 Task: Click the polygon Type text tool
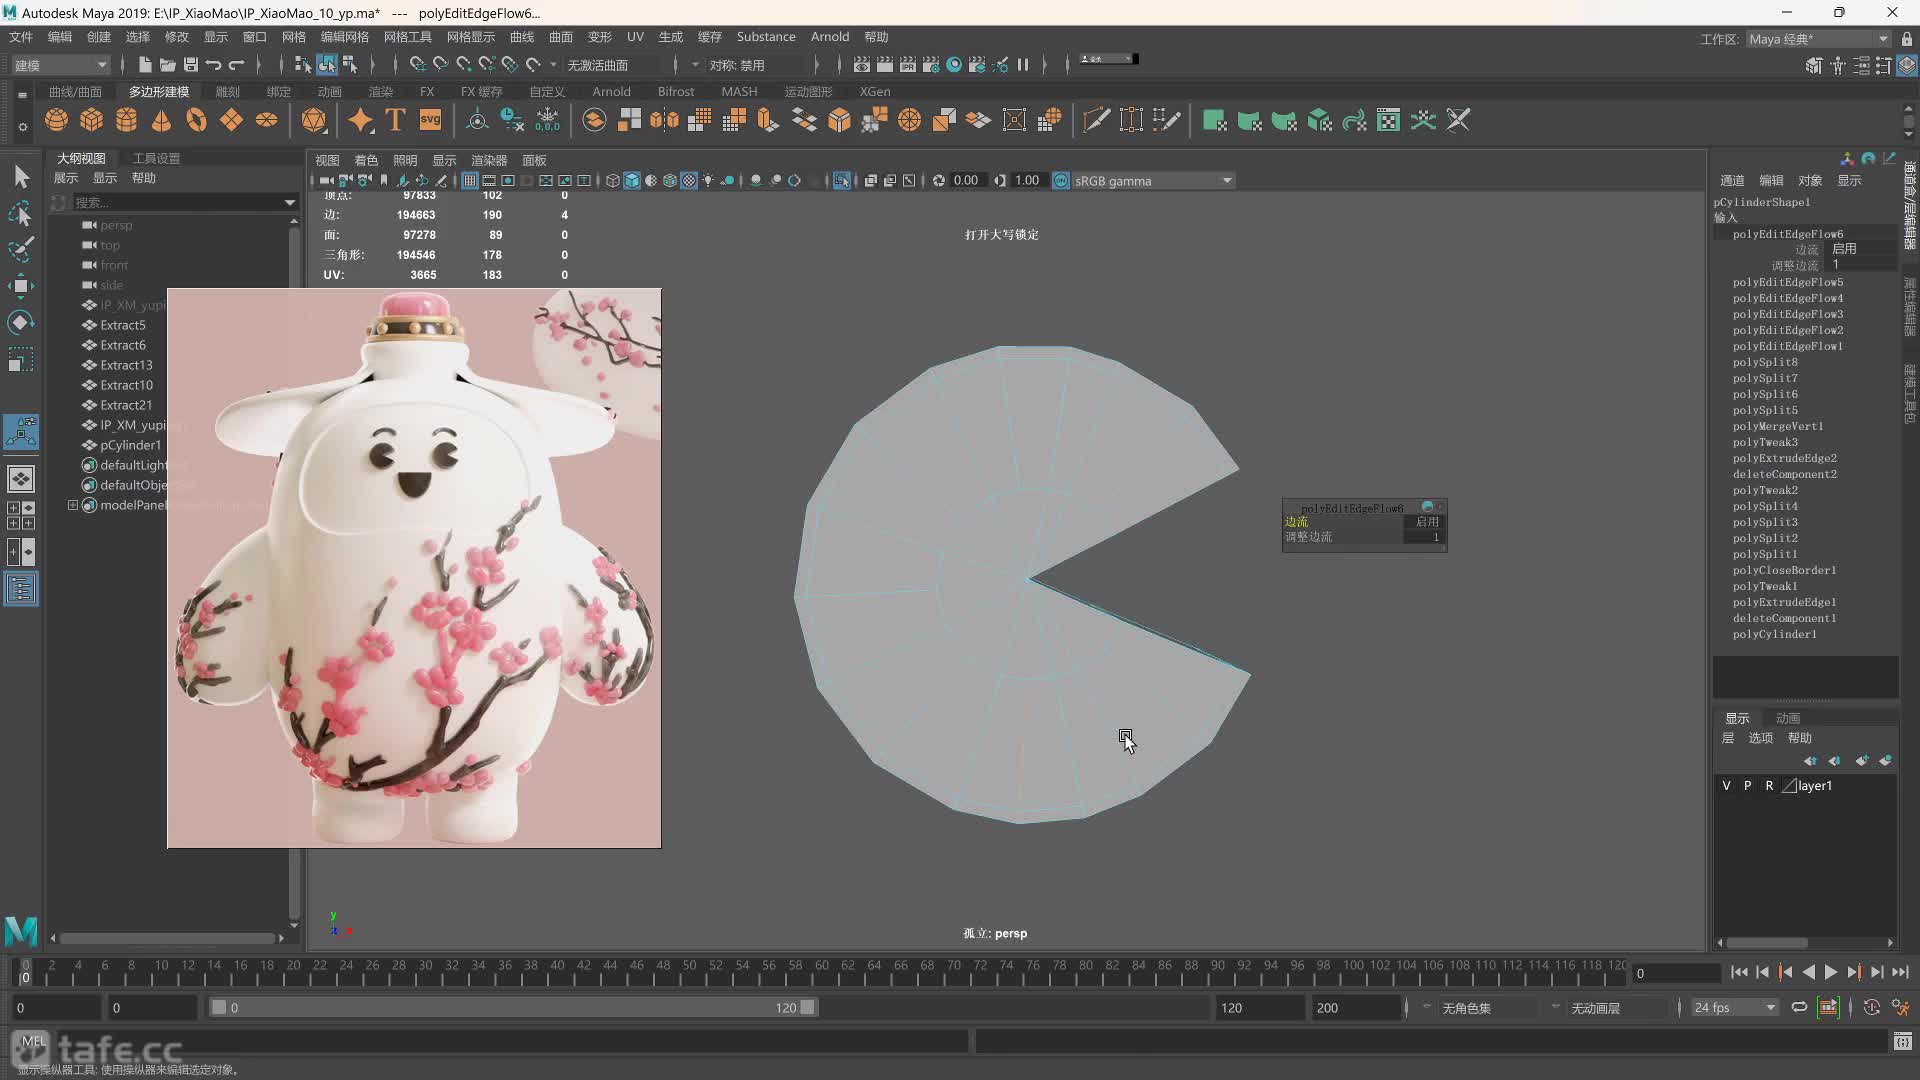pyautogui.click(x=395, y=121)
